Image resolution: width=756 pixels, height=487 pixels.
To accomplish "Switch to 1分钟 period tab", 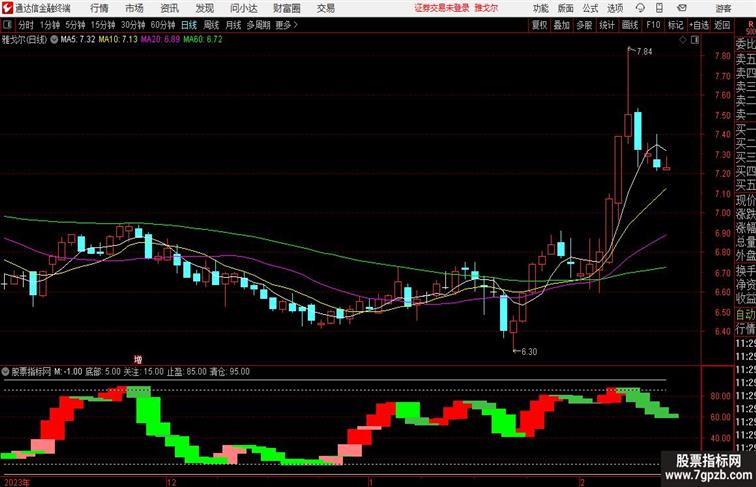I will click(50, 25).
